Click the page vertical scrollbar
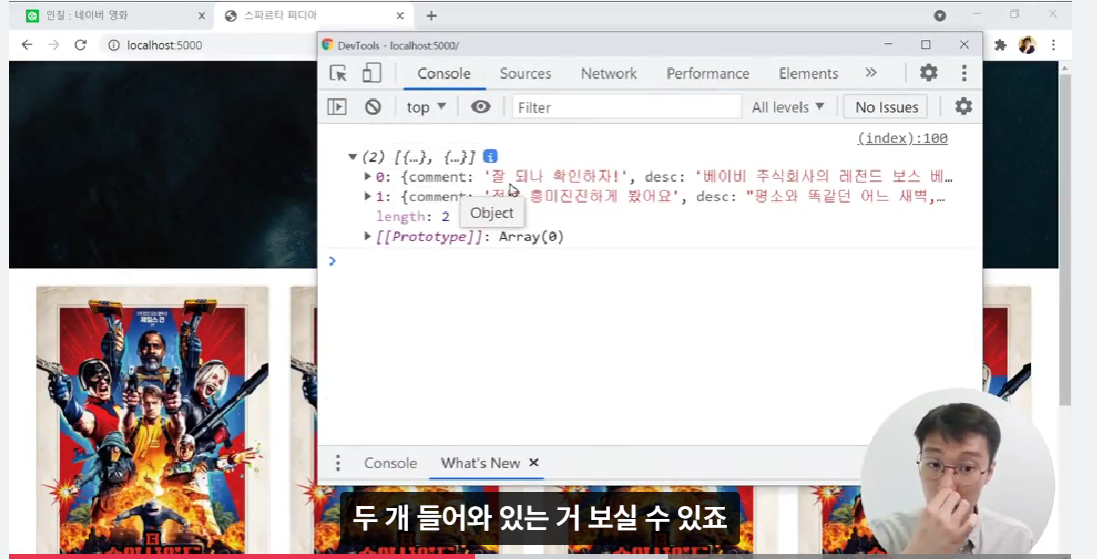 [x=1065, y=238]
